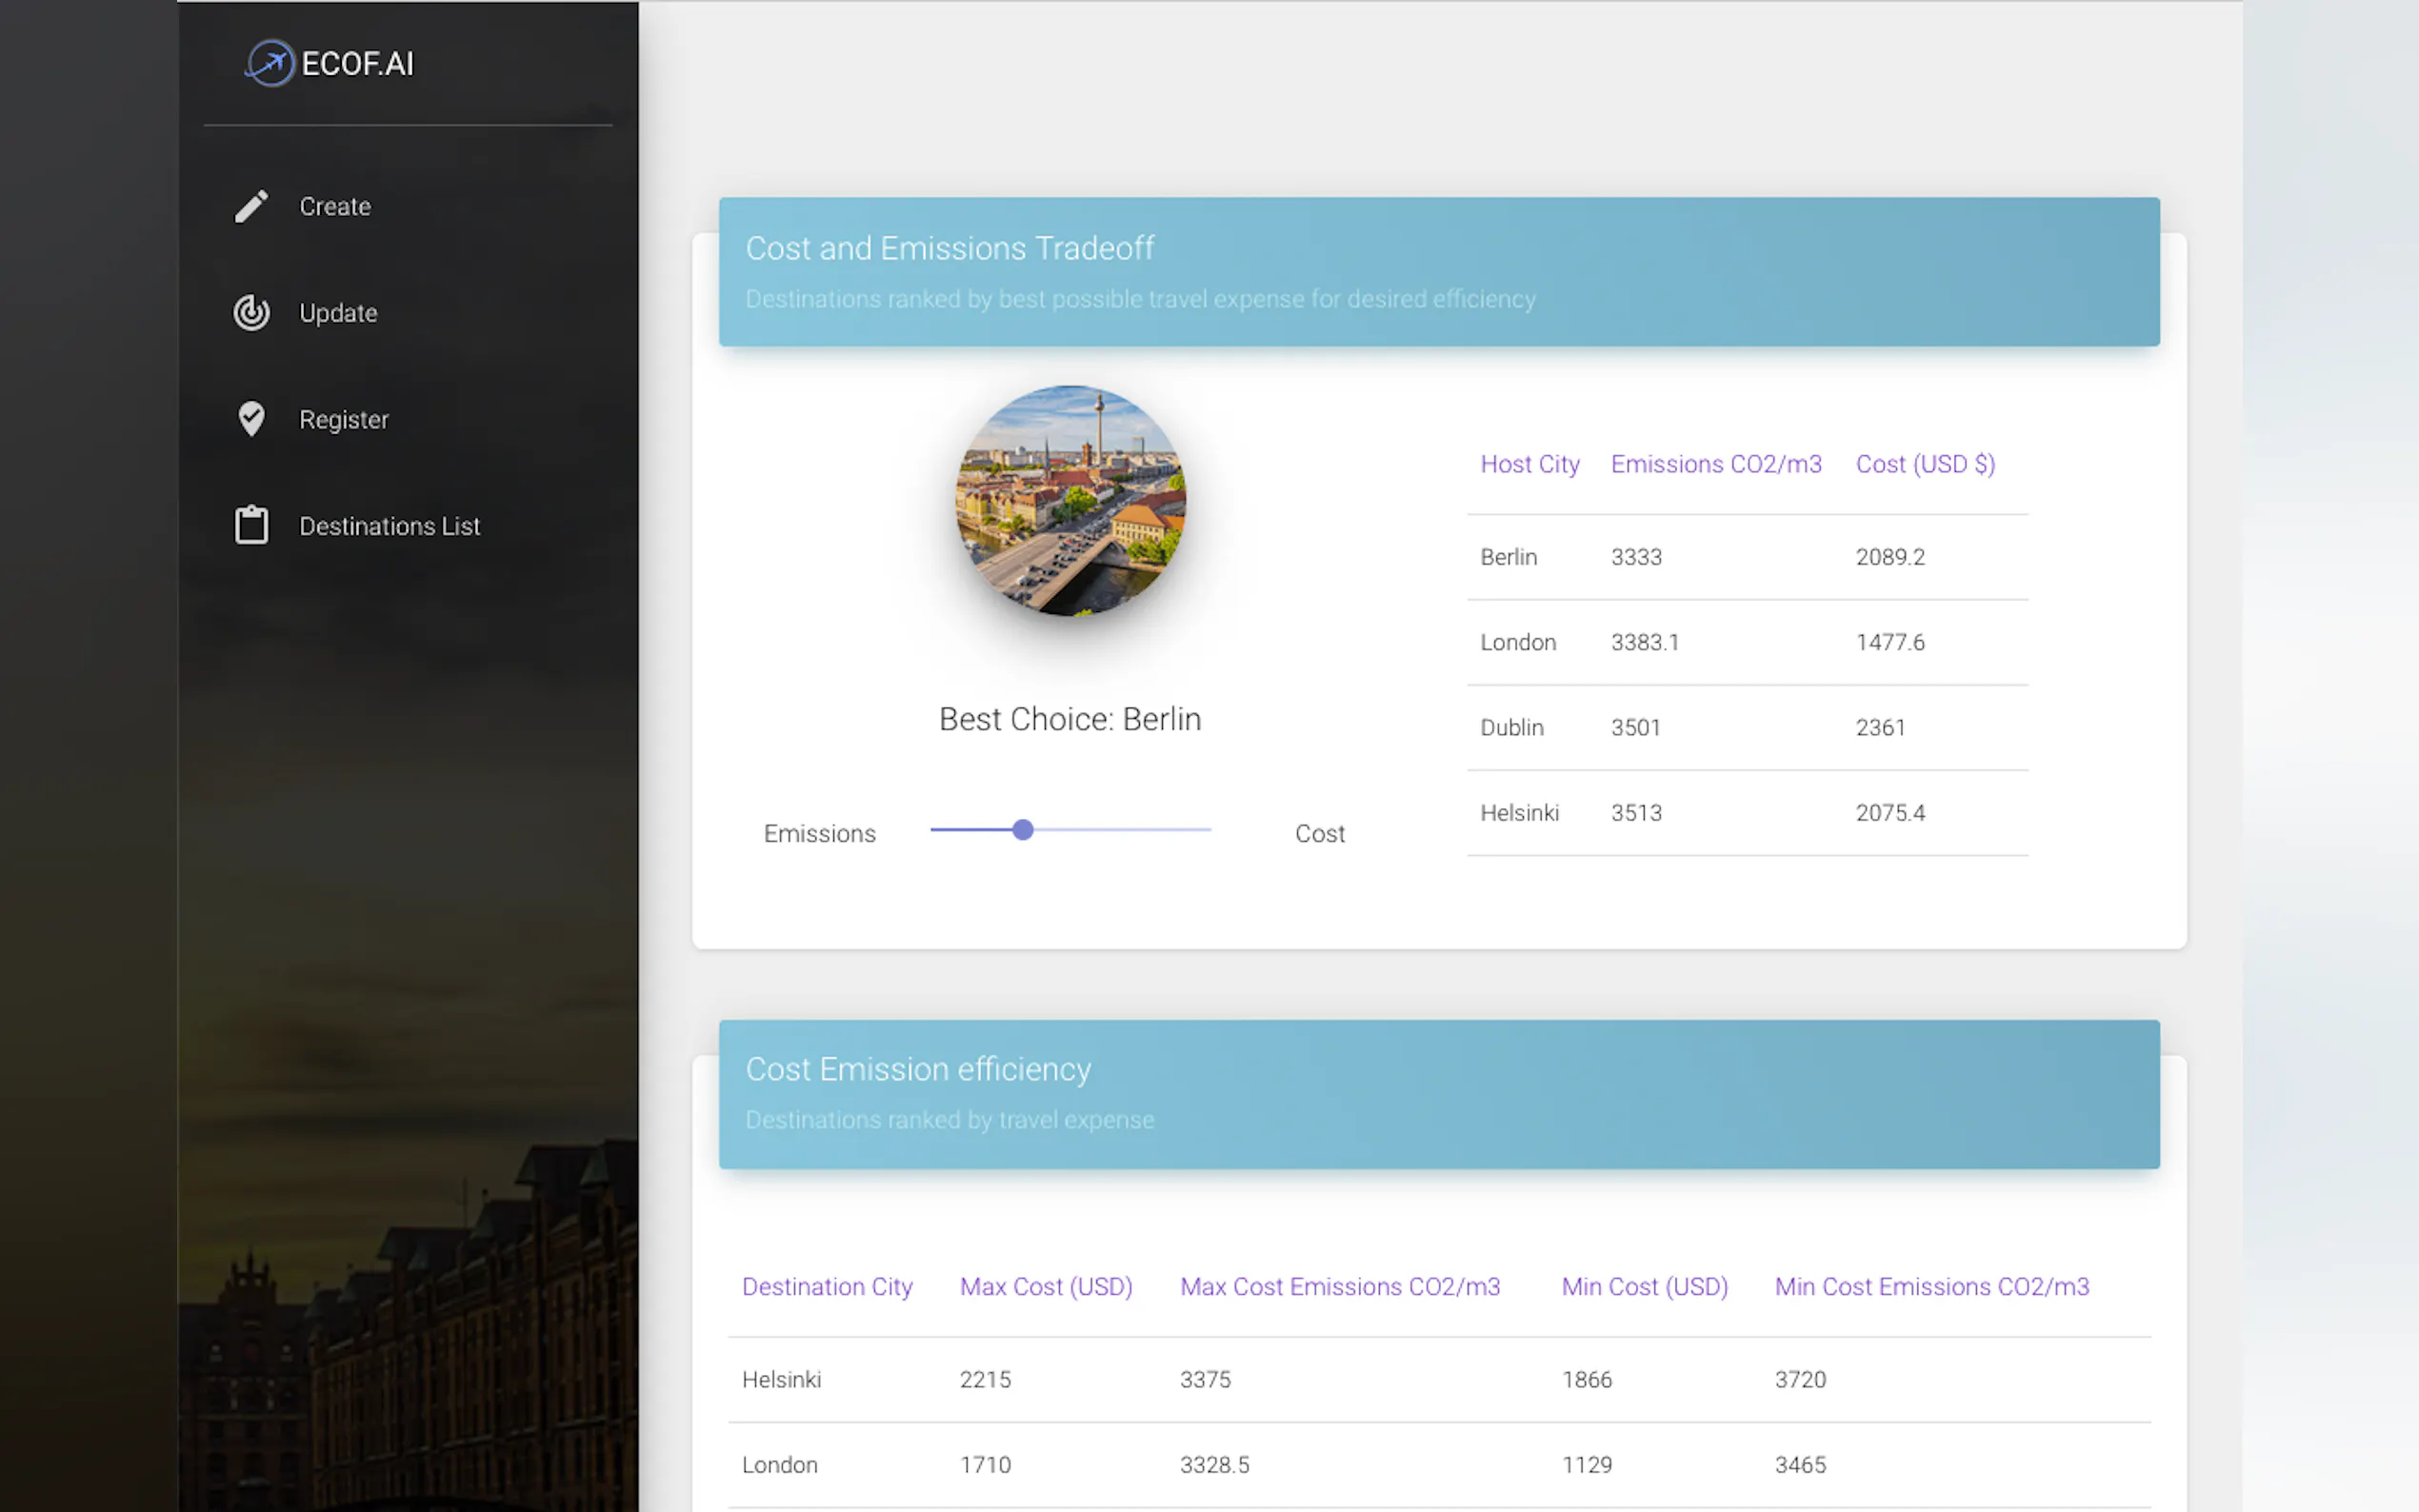The image size is (2419, 1512).
Task: Click the Emissions CO2/m3 column header
Action: (x=1715, y=464)
